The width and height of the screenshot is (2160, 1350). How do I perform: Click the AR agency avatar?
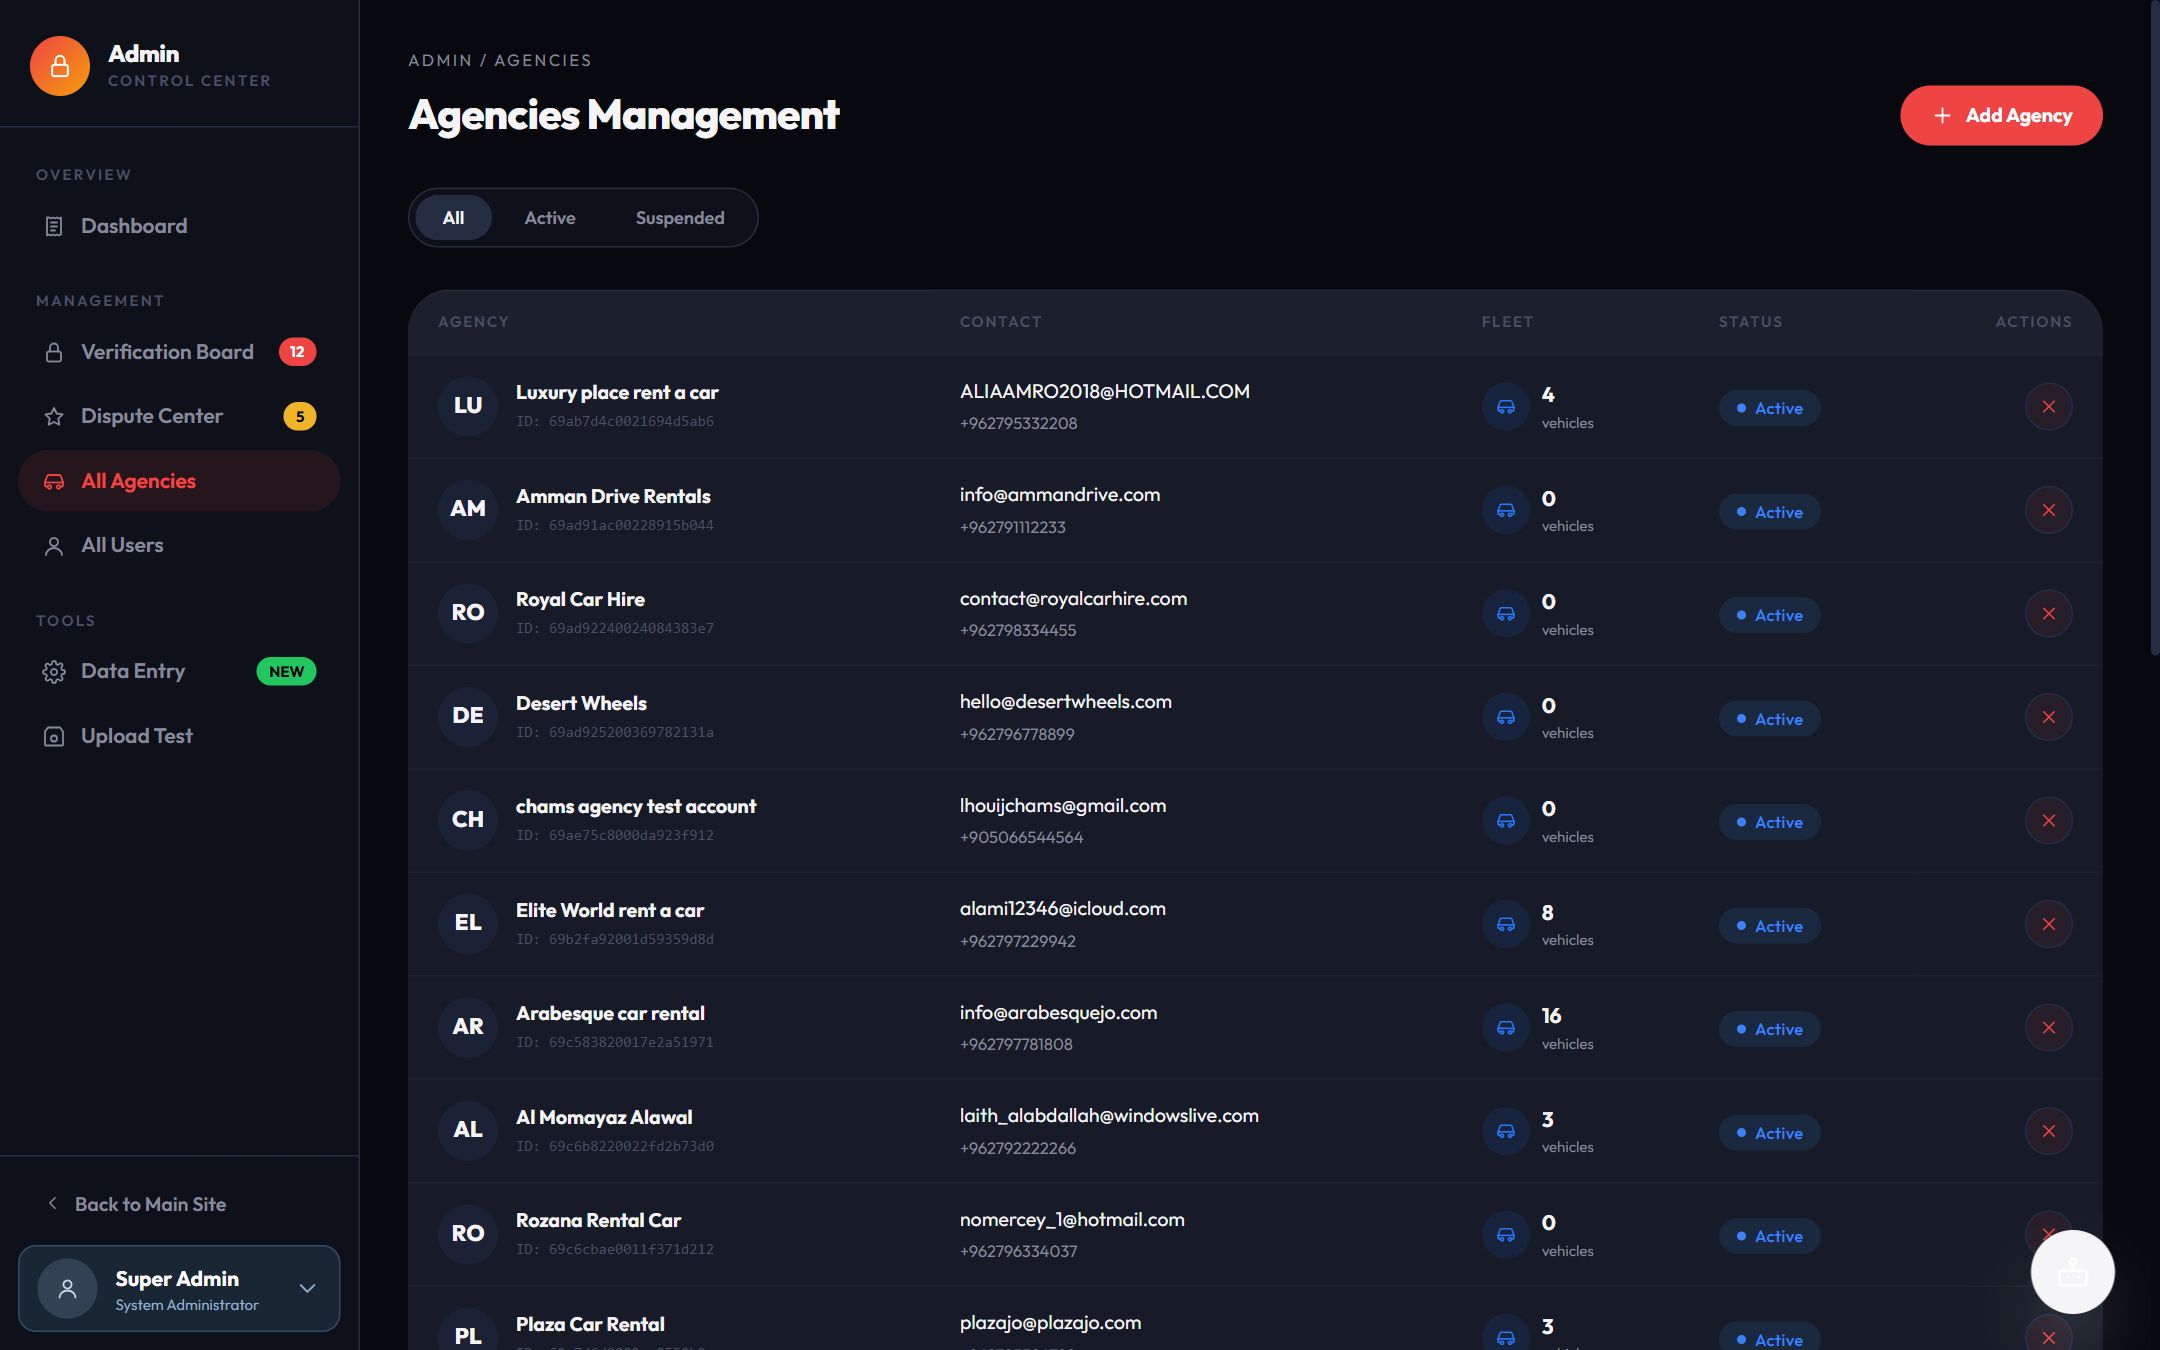468,1027
